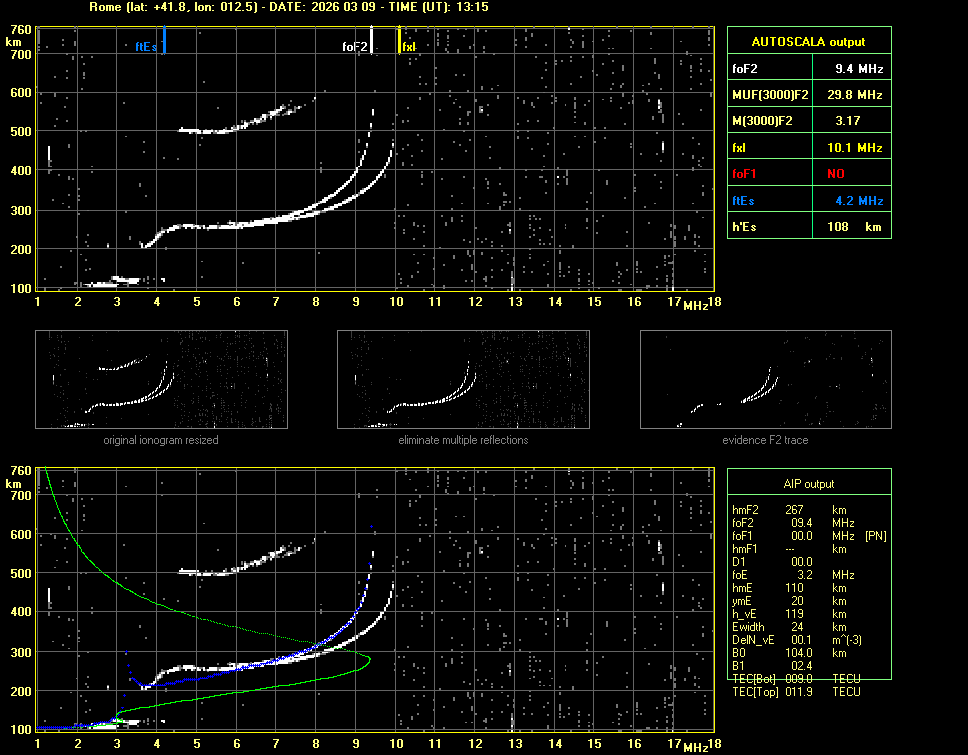The height and width of the screenshot is (755, 968).
Task: Click the blue ftEs frequency marker
Action: (x=164, y=42)
